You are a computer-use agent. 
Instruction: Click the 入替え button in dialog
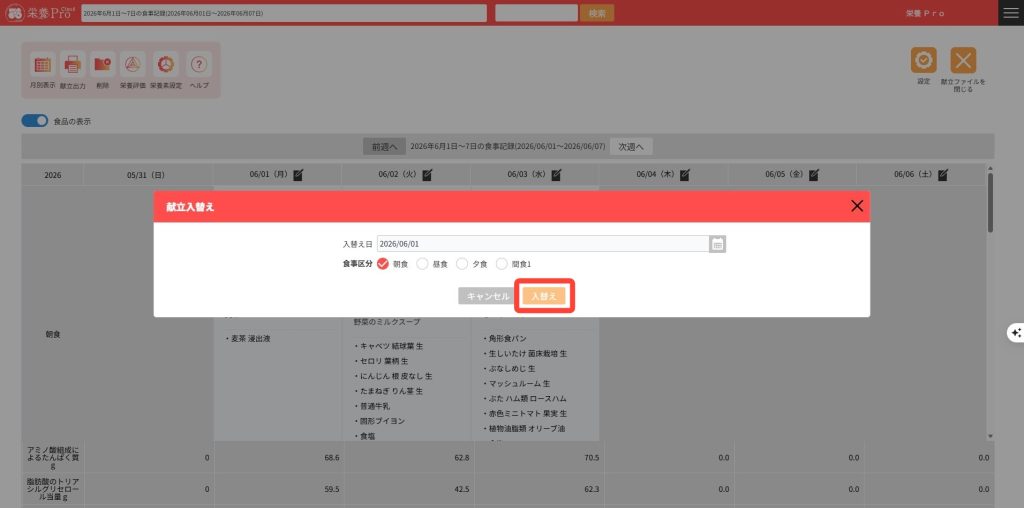click(x=544, y=296)
